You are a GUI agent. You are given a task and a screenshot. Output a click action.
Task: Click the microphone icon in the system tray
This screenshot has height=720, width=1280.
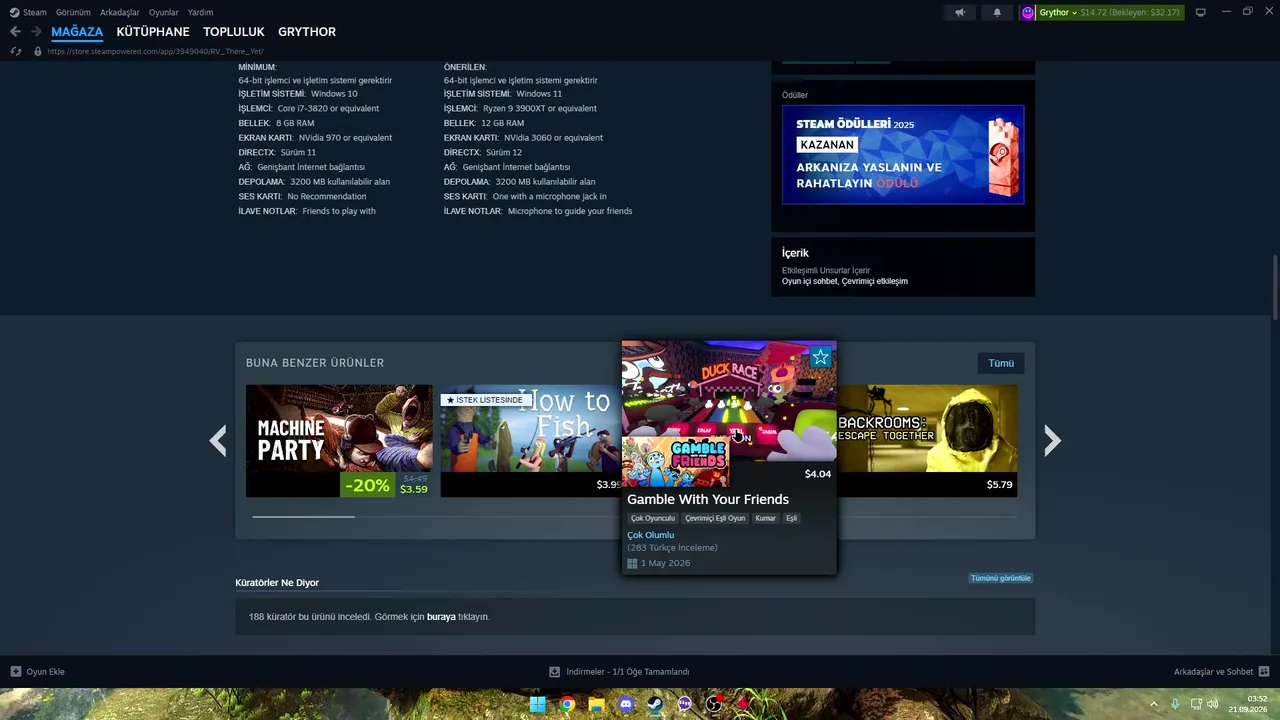[1175, 704]
